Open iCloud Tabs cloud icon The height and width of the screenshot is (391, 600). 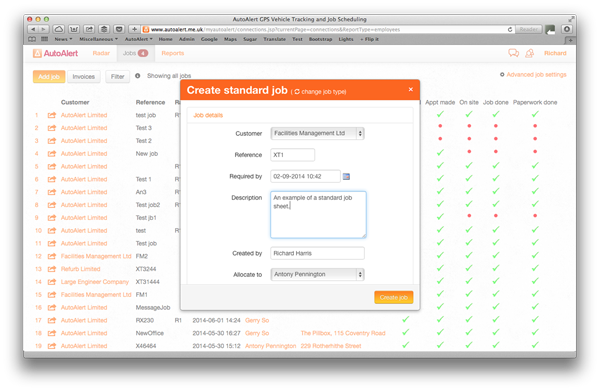point(59,29)
